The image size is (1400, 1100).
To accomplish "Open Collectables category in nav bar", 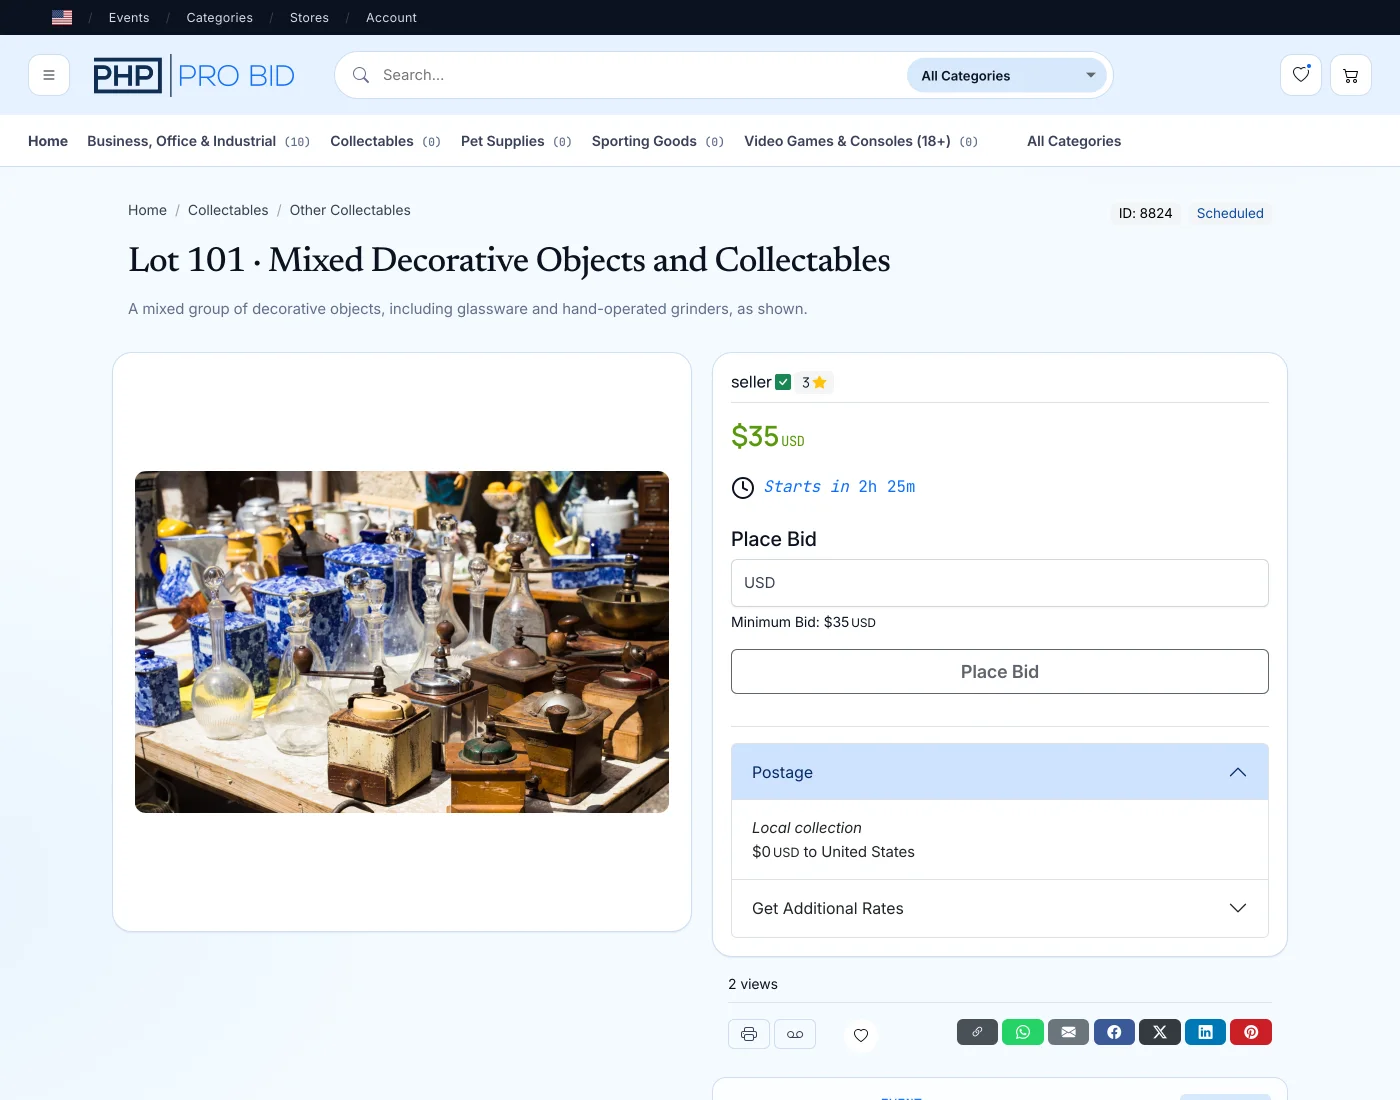I will tap(385, 141).
